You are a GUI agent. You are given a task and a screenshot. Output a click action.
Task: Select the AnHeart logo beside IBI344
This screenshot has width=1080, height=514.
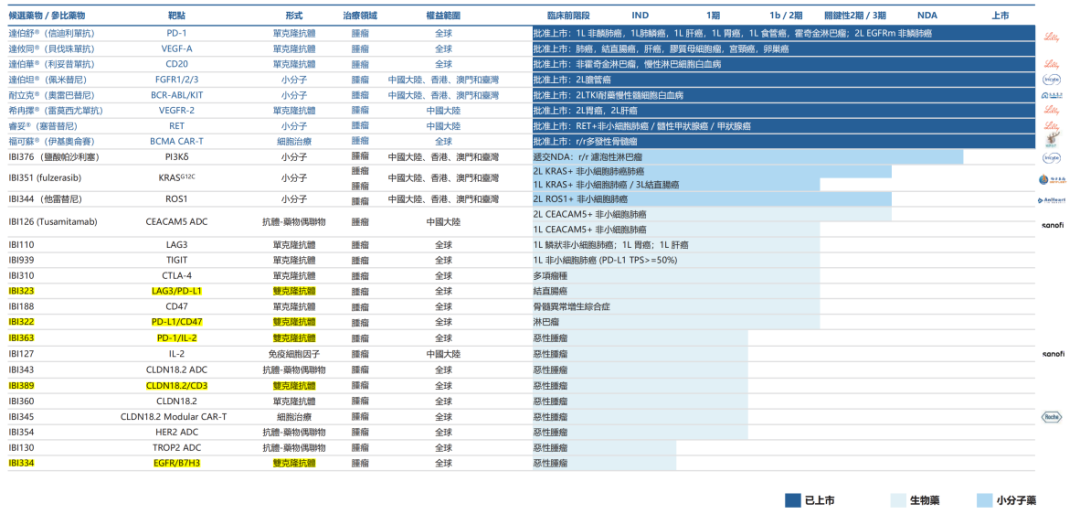(1052, 199)
